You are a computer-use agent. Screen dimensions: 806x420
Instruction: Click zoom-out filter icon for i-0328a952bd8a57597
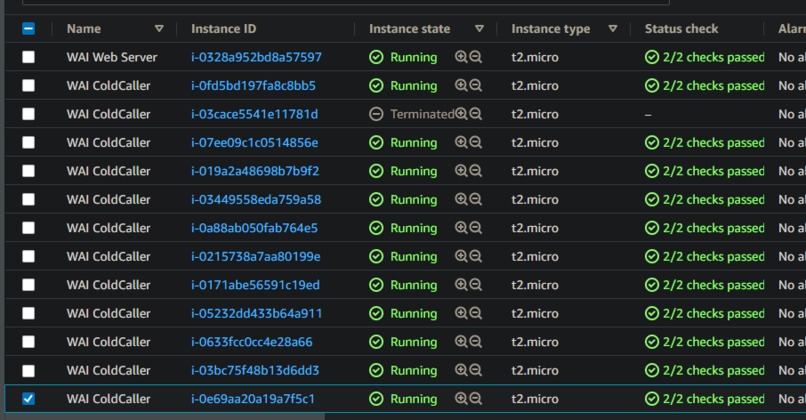475,57
